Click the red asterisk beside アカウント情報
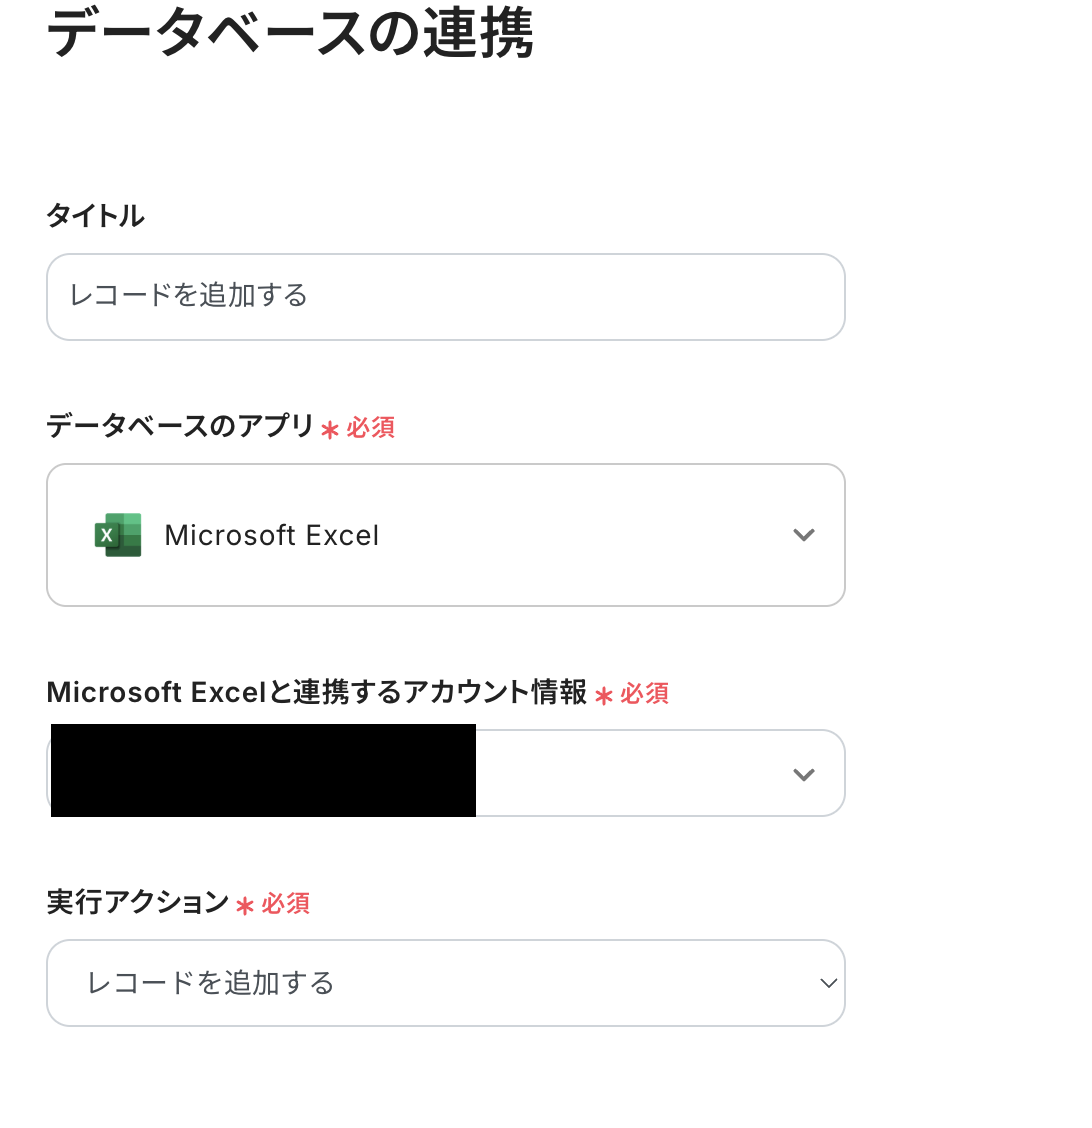 point(603,696)
